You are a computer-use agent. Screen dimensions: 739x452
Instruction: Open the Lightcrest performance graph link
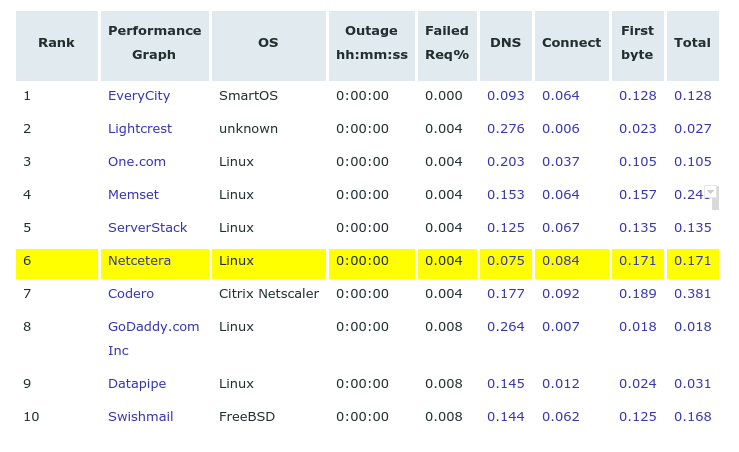[x=140, y=129]
